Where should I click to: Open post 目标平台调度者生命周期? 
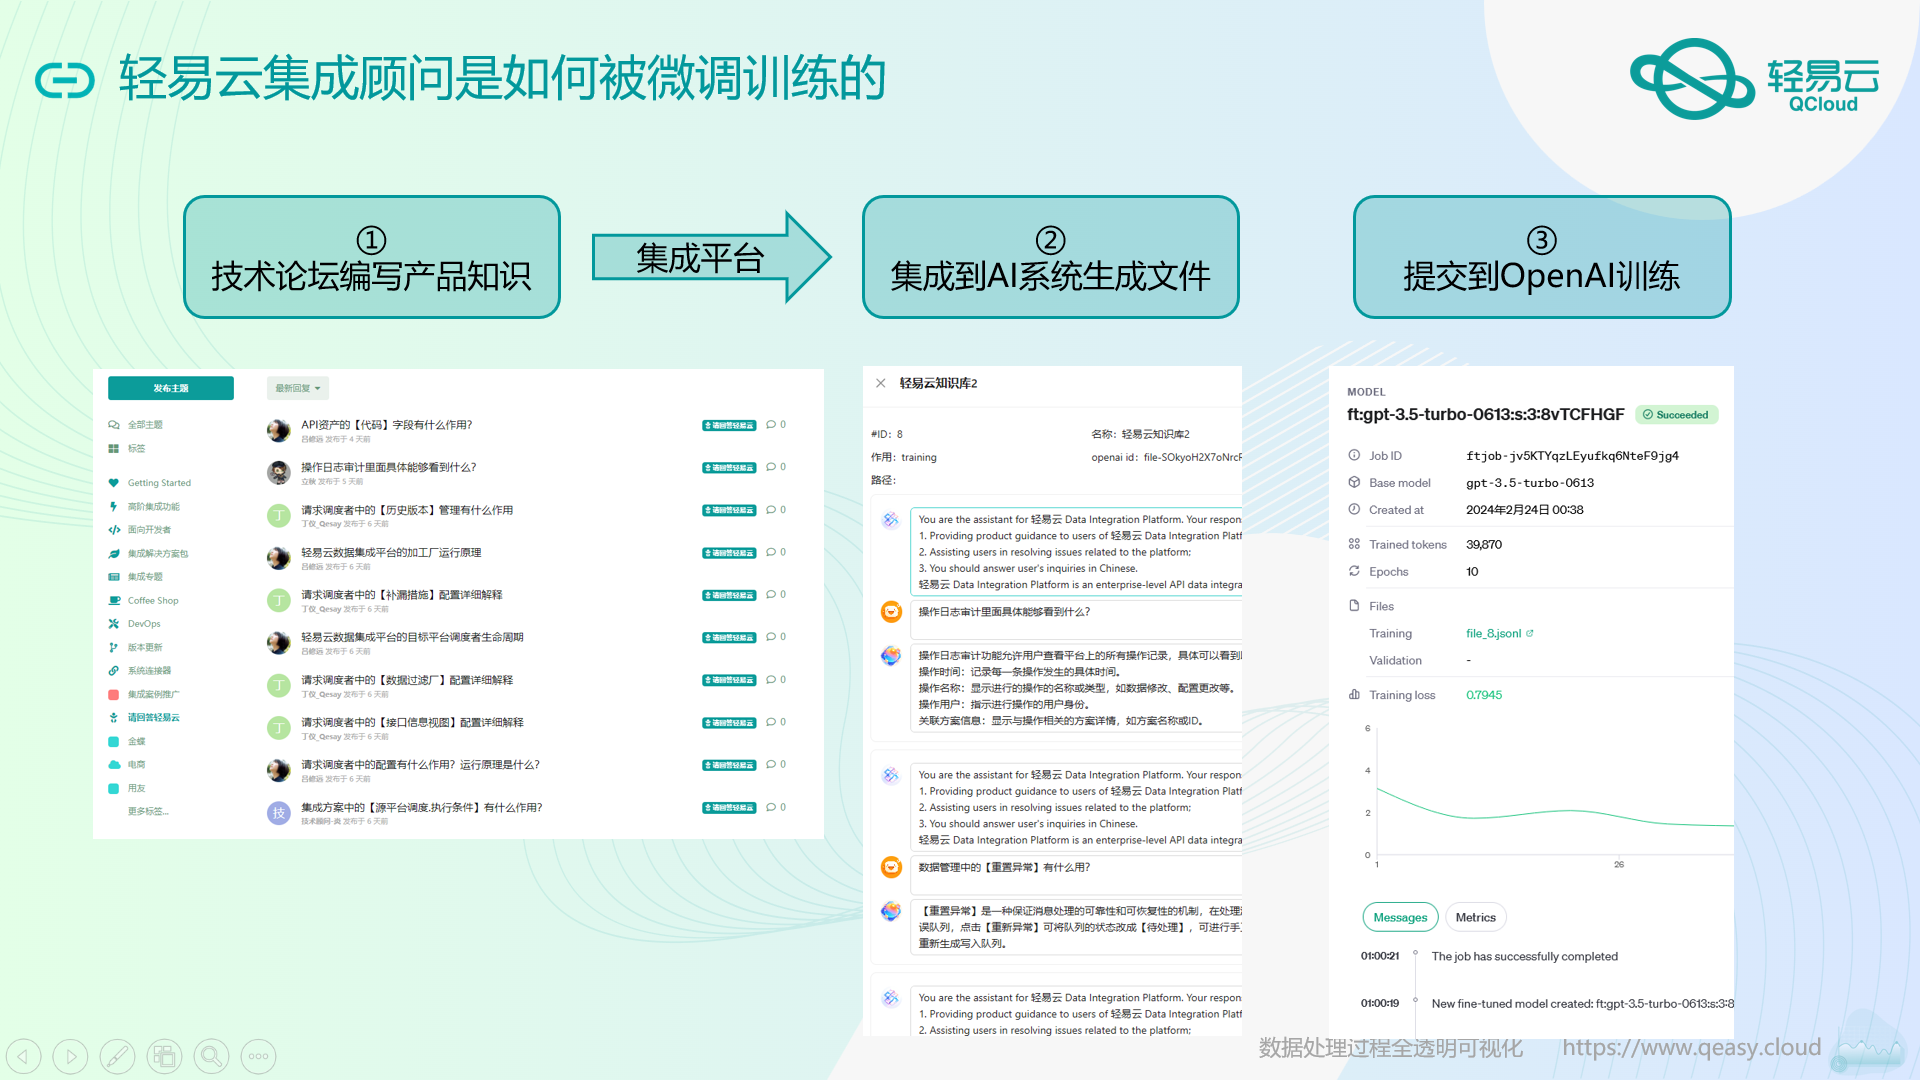pyautogui.click(x=412, y=637)
